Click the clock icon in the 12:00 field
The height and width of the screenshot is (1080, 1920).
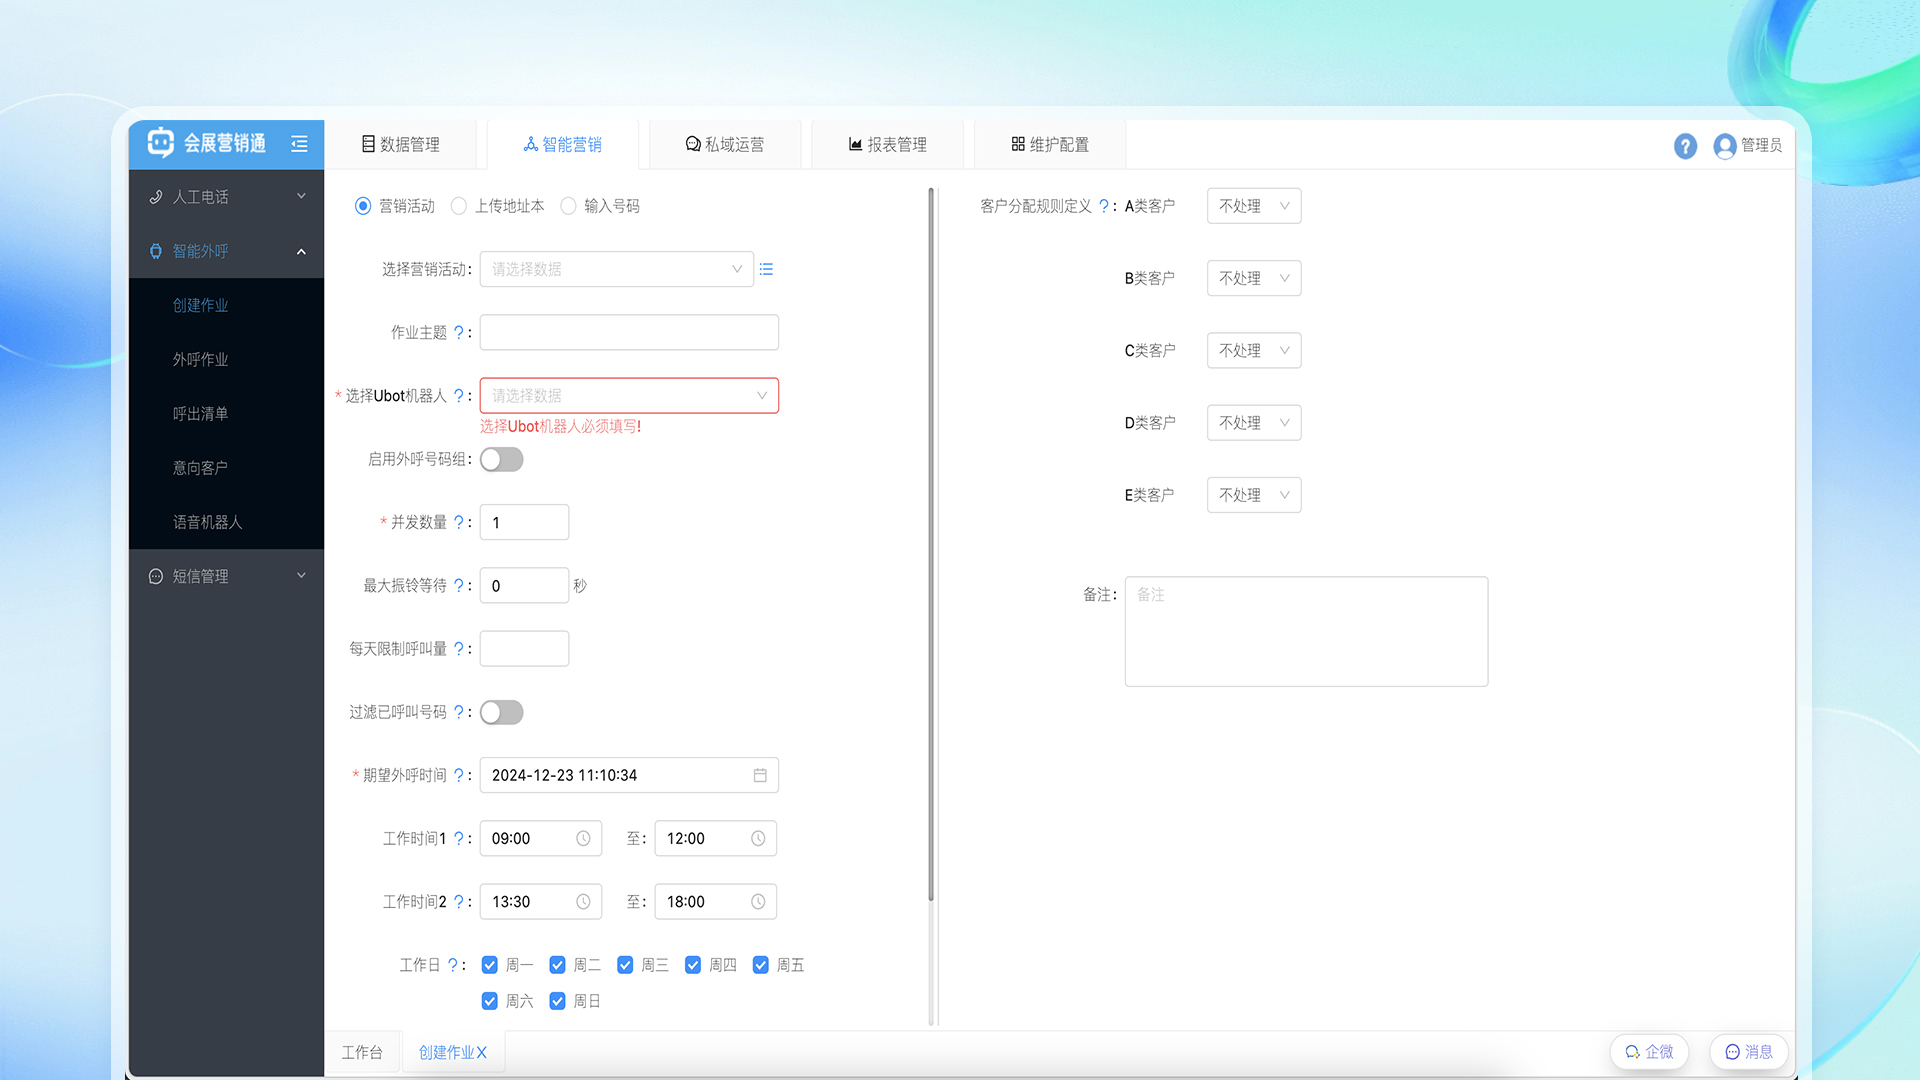point(758,838)
